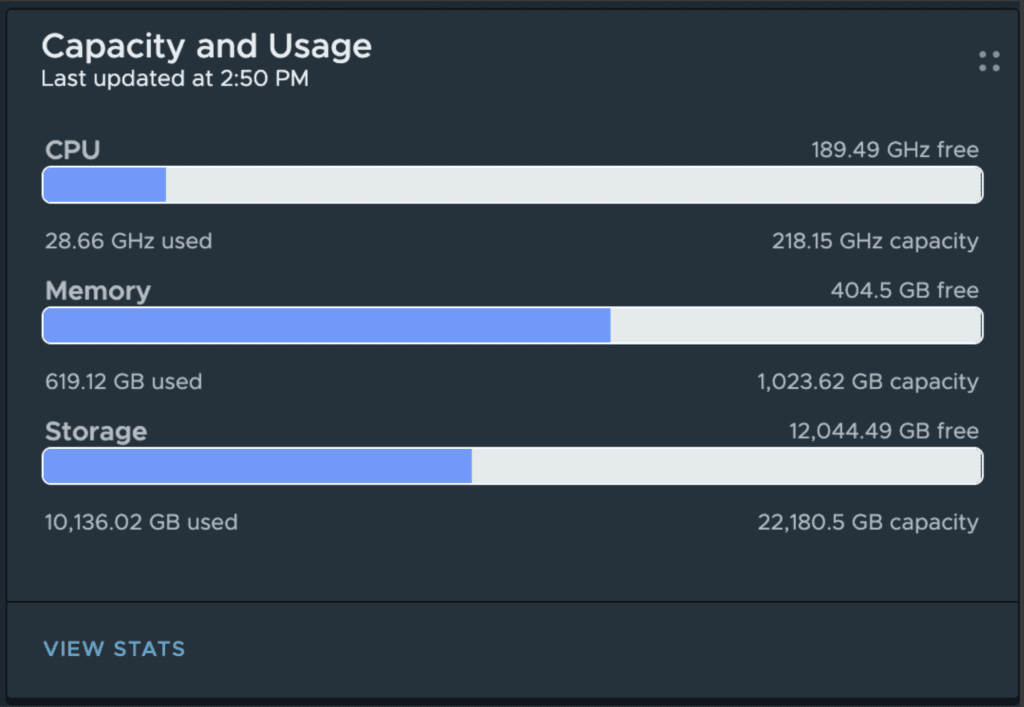Click the 218.15 GHz capacity value
The image size is (1024, 707).
[874, 241]
